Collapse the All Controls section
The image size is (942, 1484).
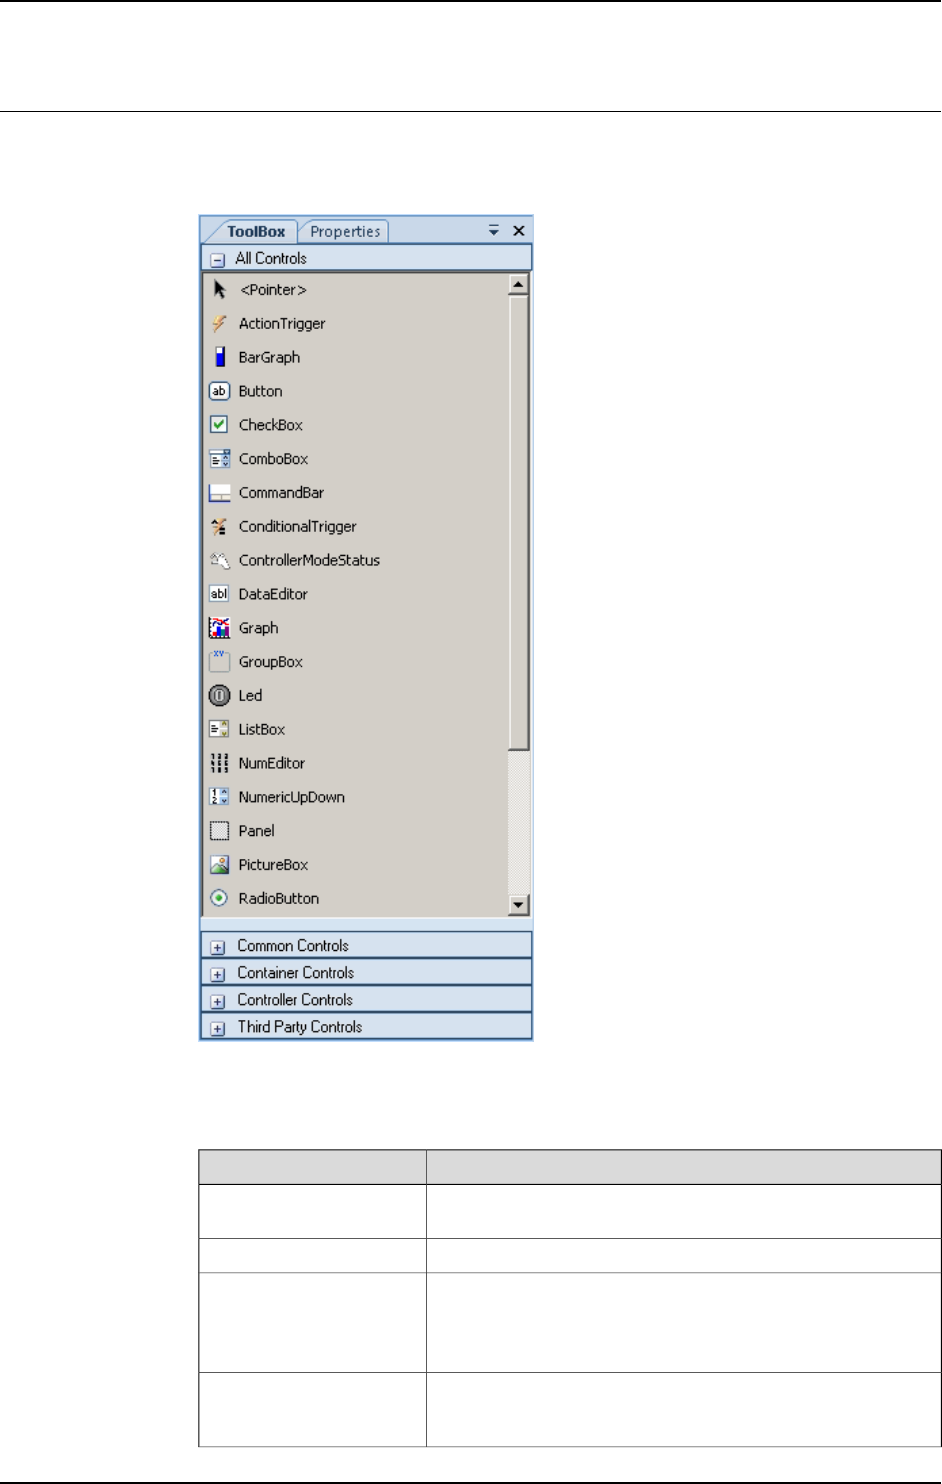217,259
